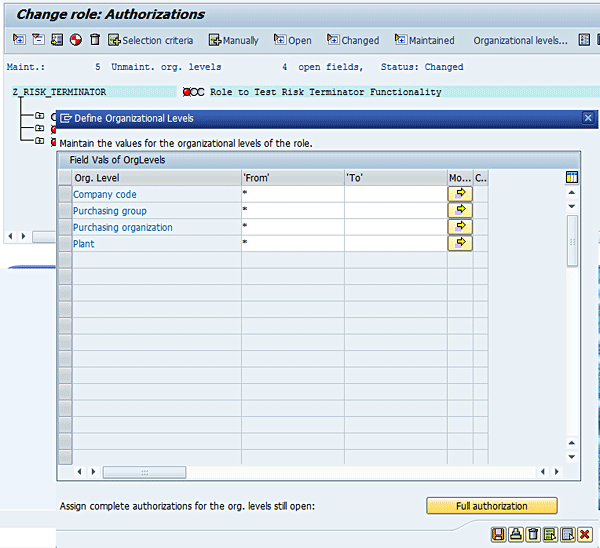Click the To field for Purchasing group
The height and width of the screenshot is (548, 600).
[396, 210]
